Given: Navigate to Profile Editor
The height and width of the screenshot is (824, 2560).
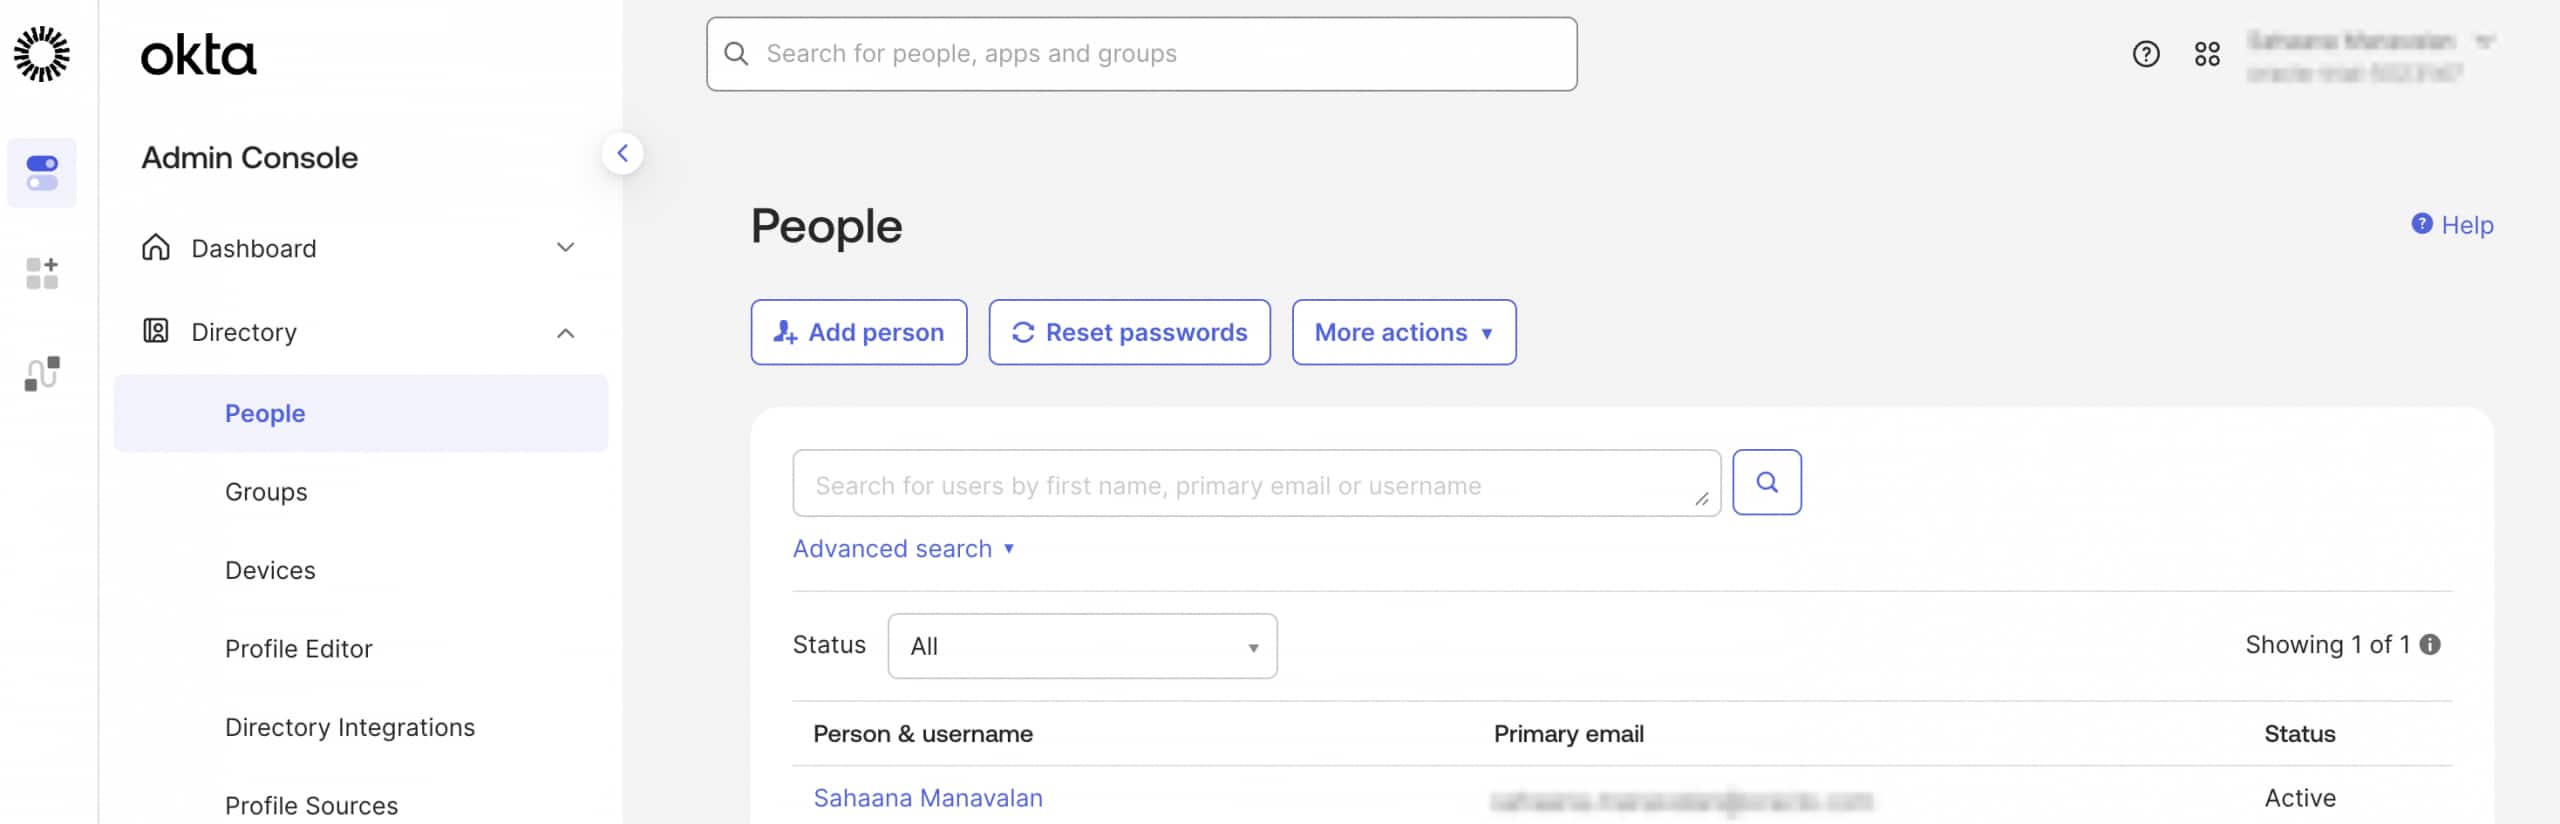Looking at the screenshot, I should point(298,648).
